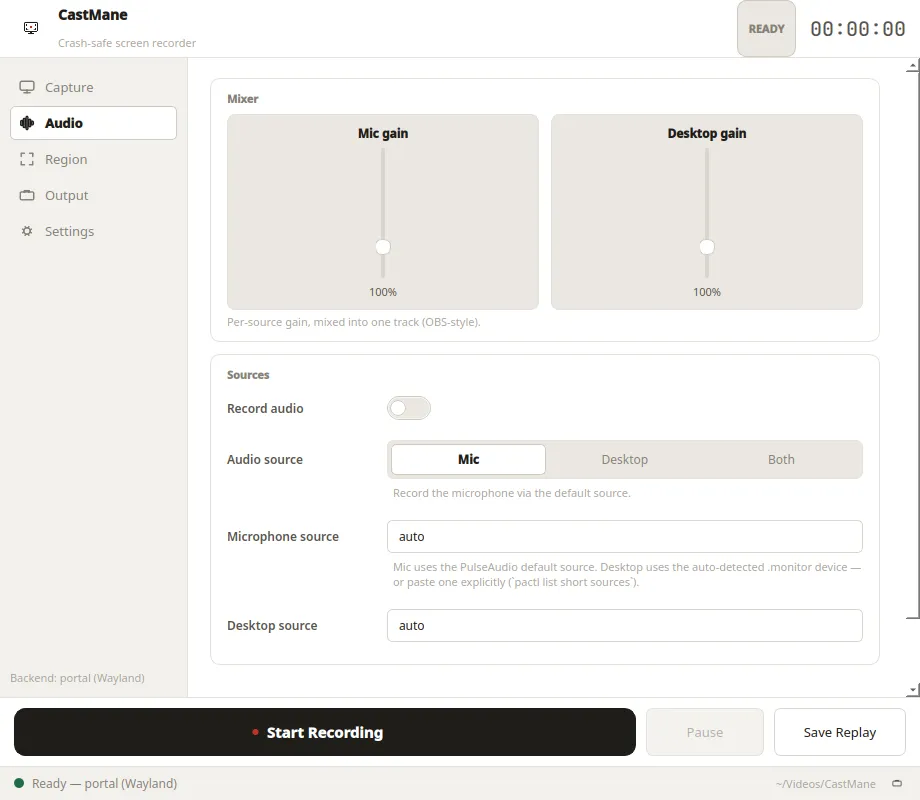Click the Desktop gain 100% value
The height and width of the screenshot is (800, 920).
tap(707, 292)
